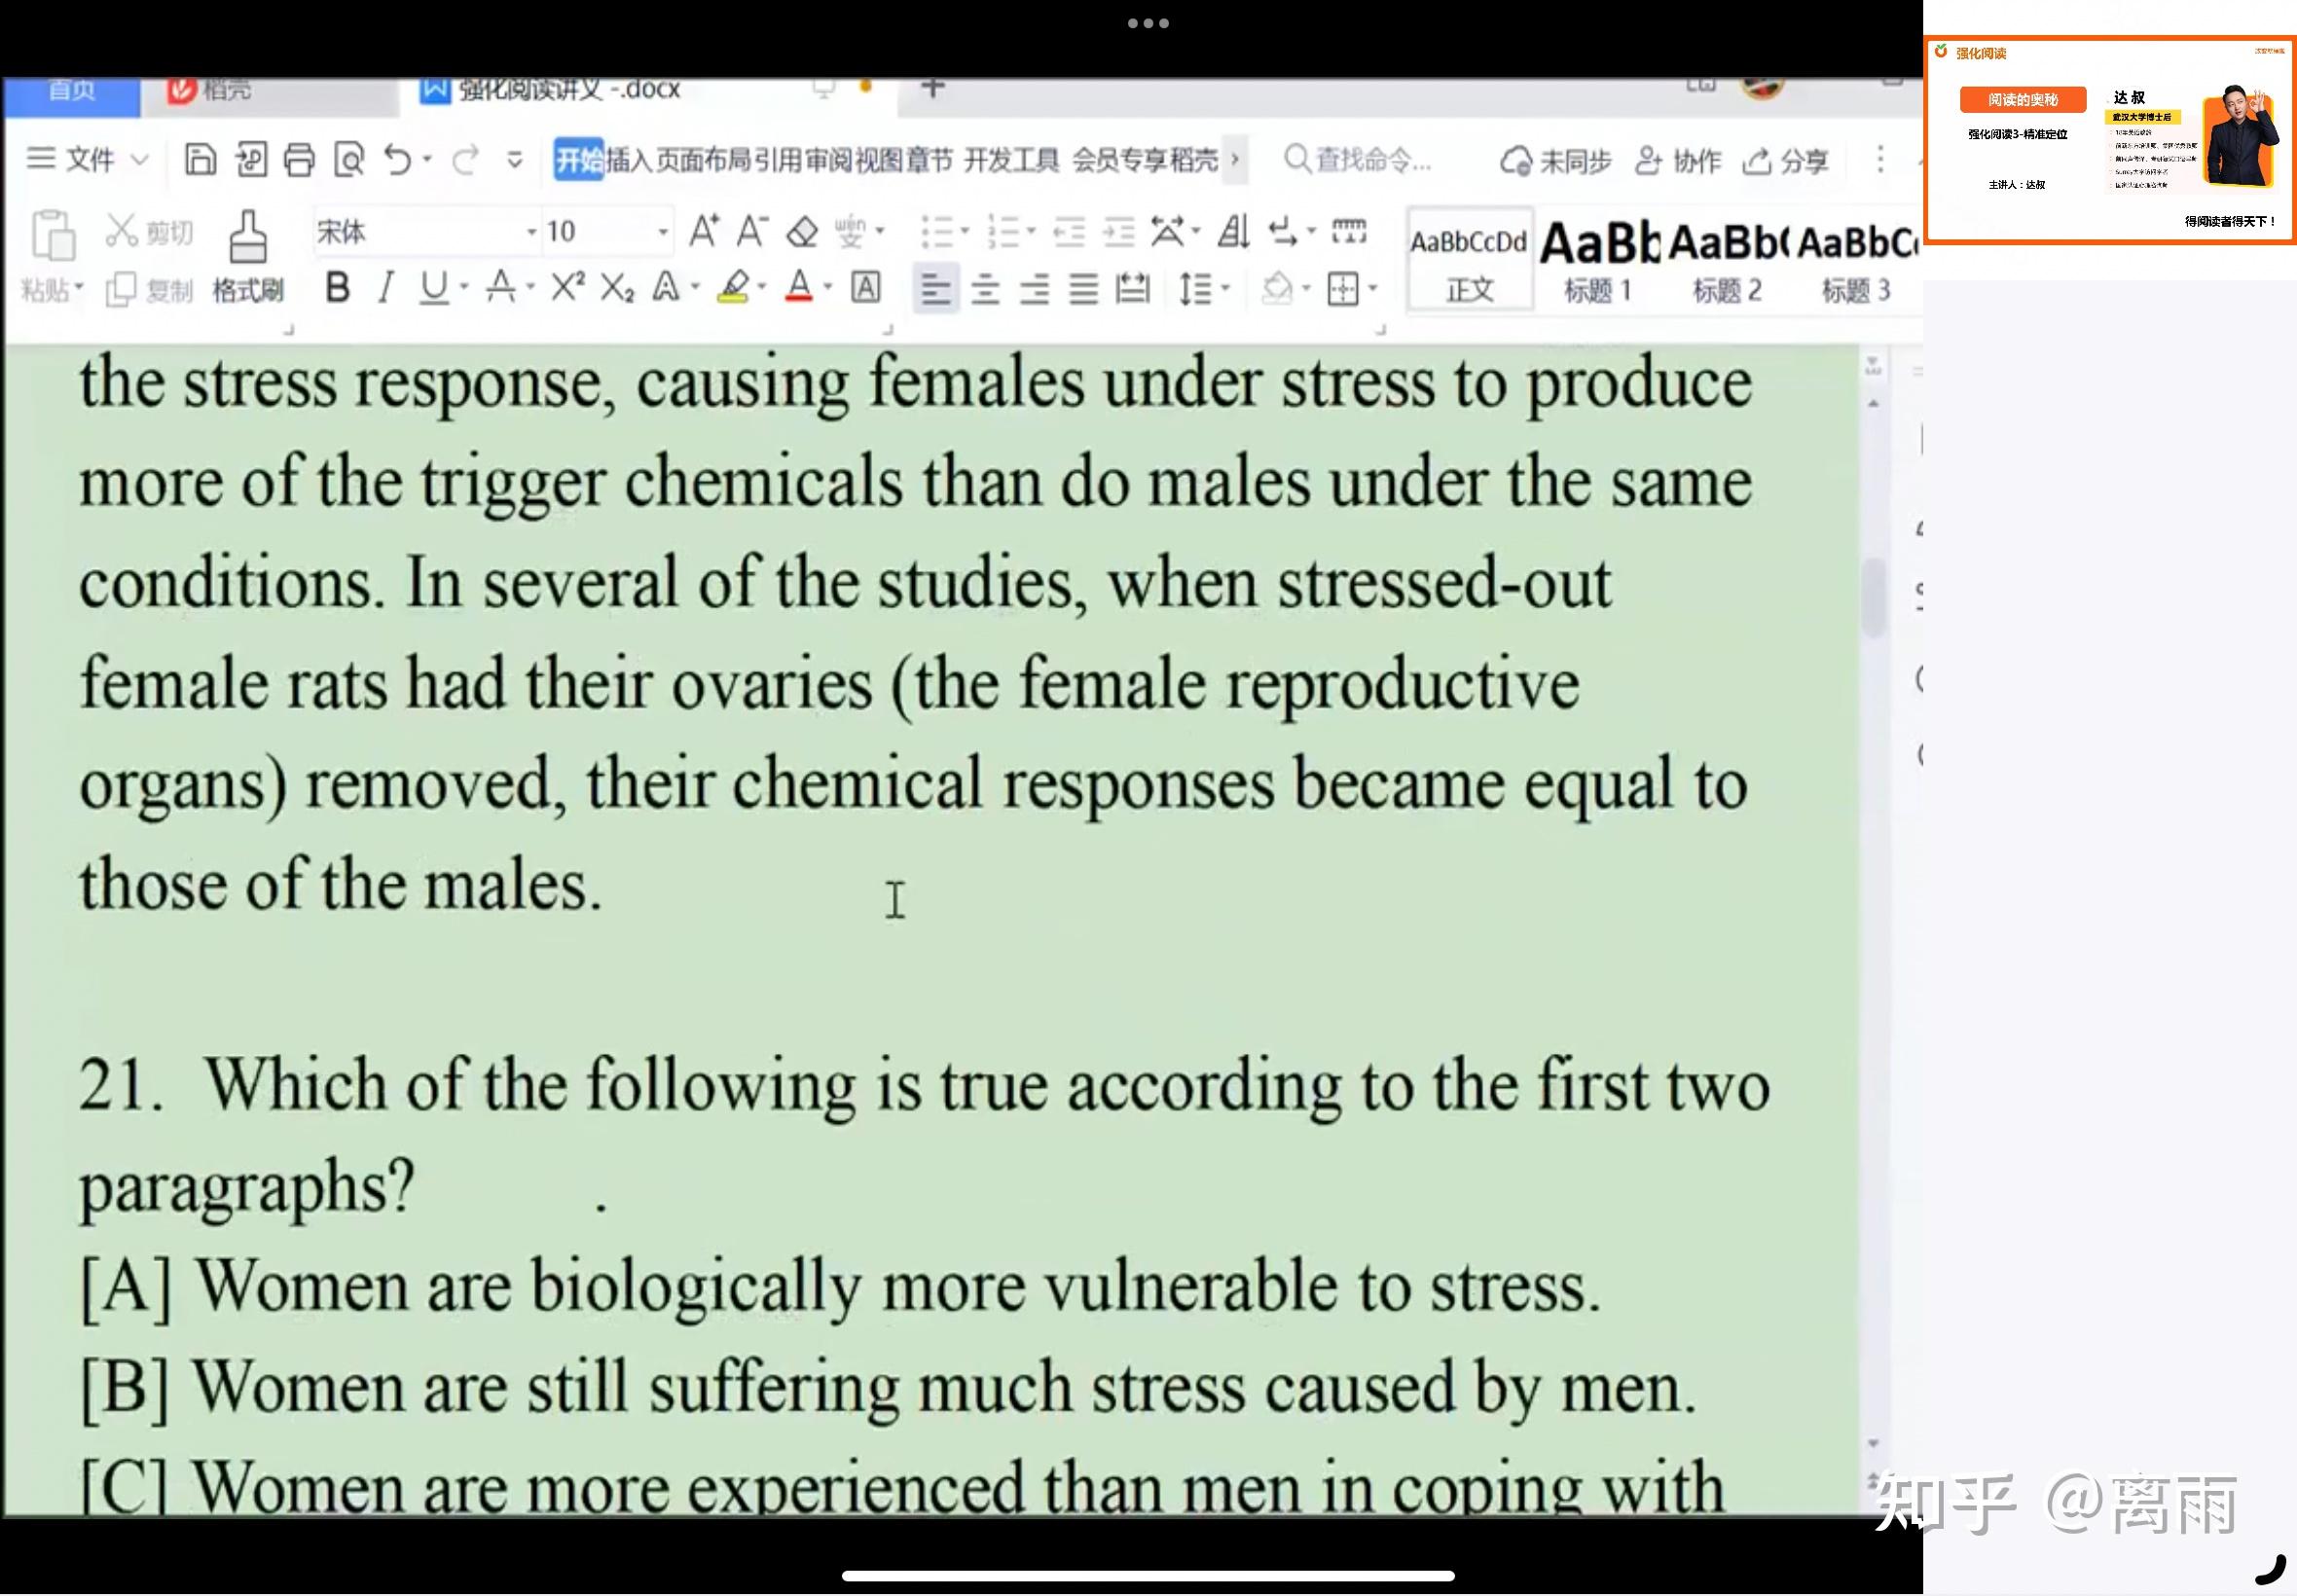Click the Copy (复制) button
2297x1596 pixels.
149,290
